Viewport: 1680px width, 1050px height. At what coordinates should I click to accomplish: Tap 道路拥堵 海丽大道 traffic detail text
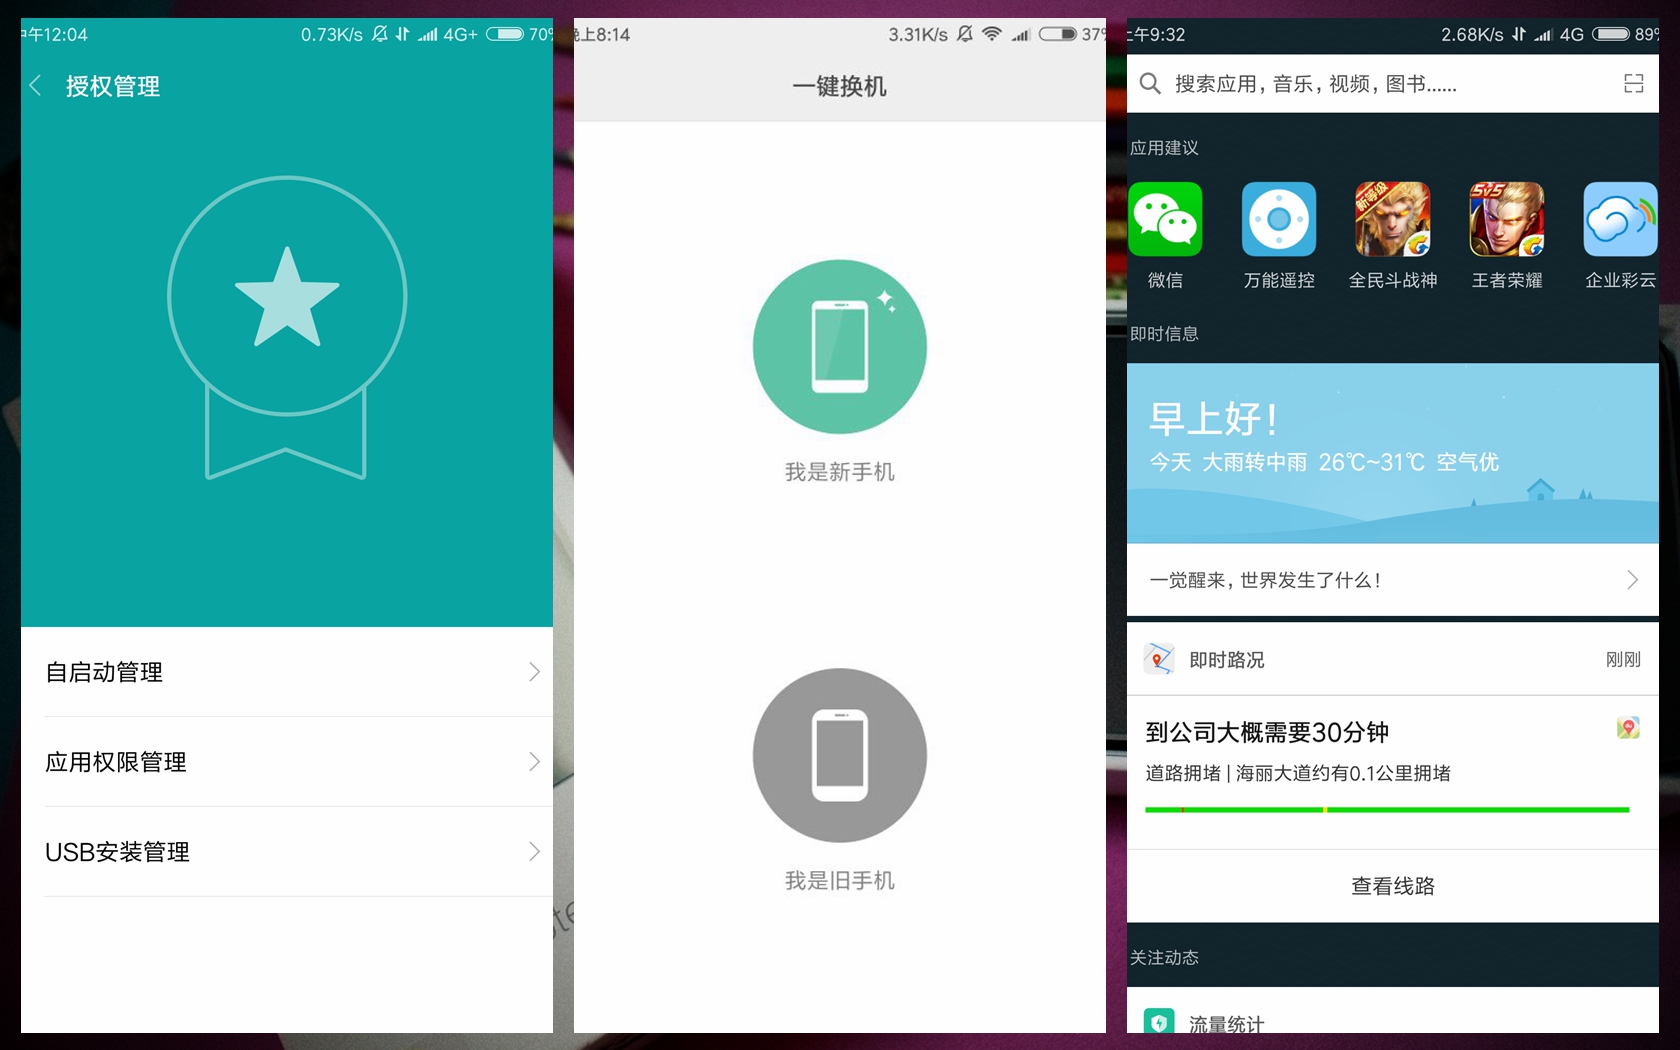(1298, 773)
